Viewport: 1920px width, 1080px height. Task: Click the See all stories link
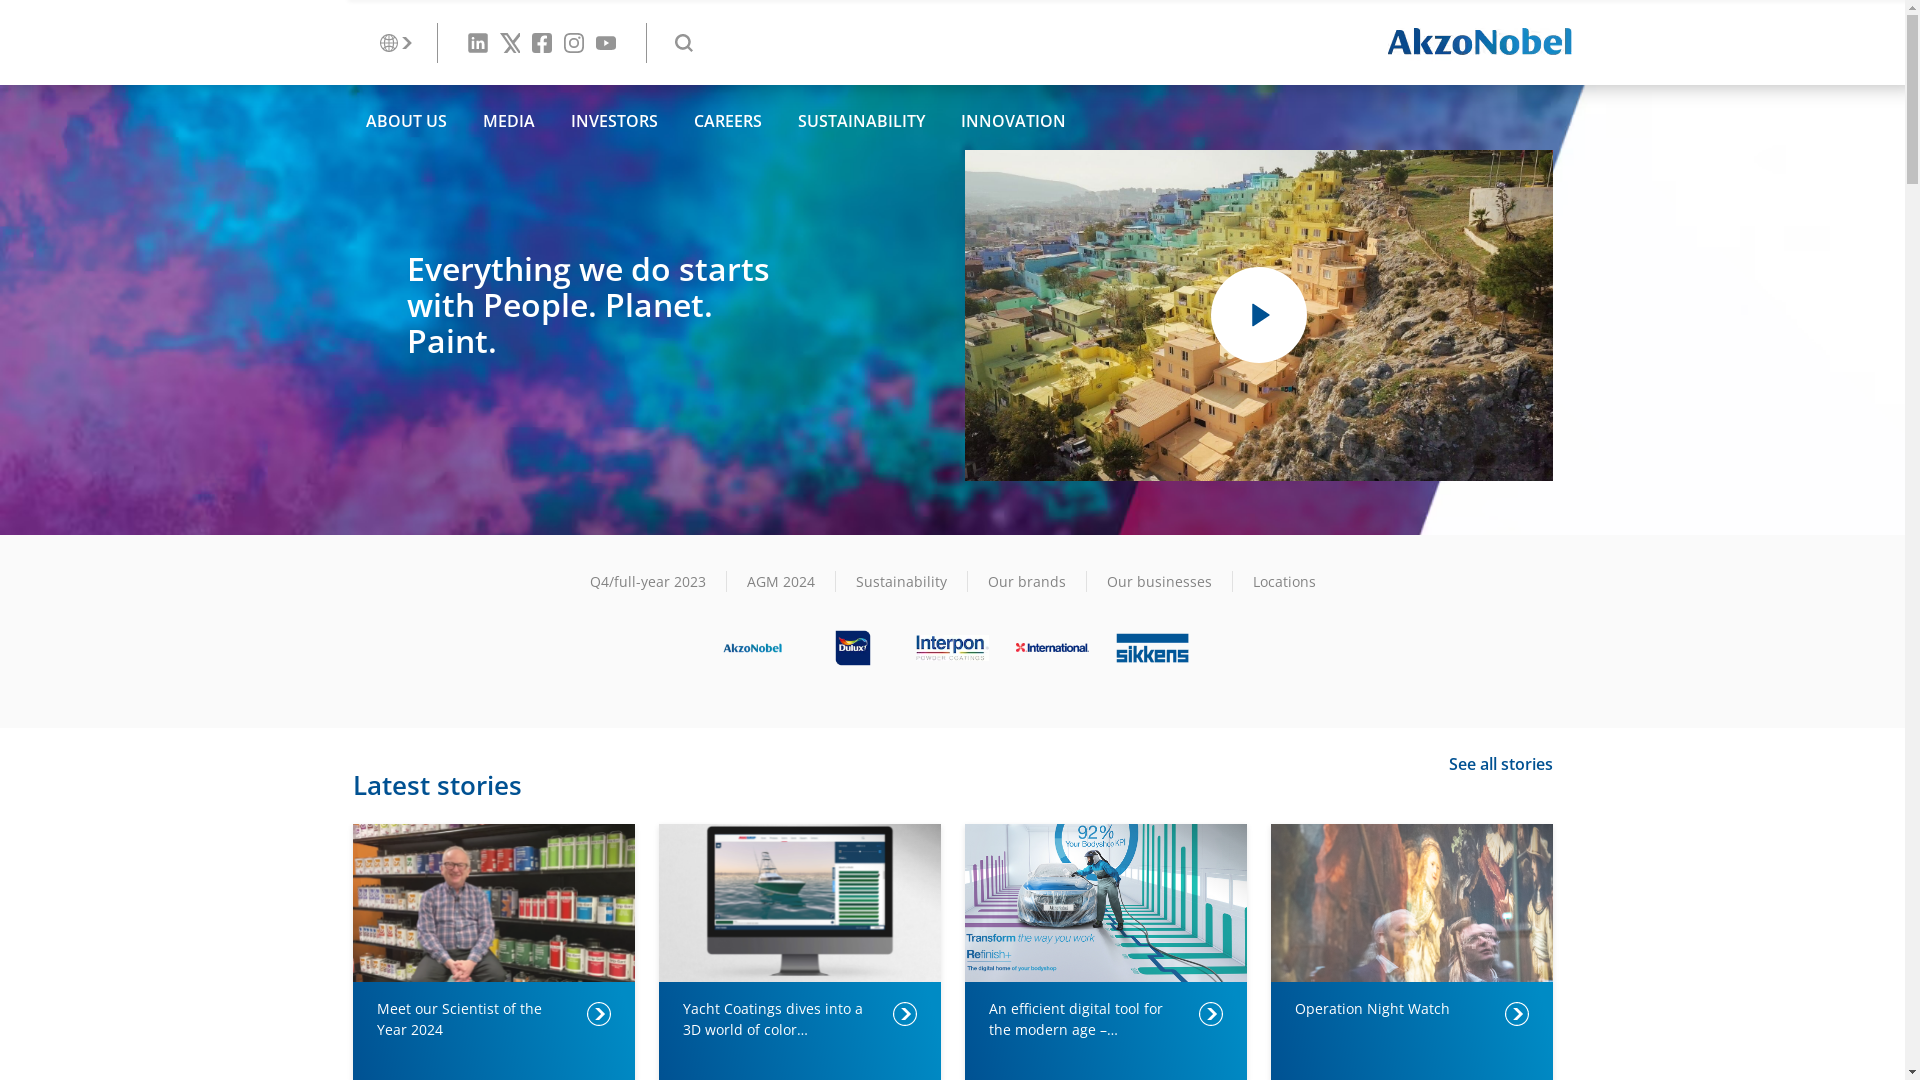(1500, 764)
